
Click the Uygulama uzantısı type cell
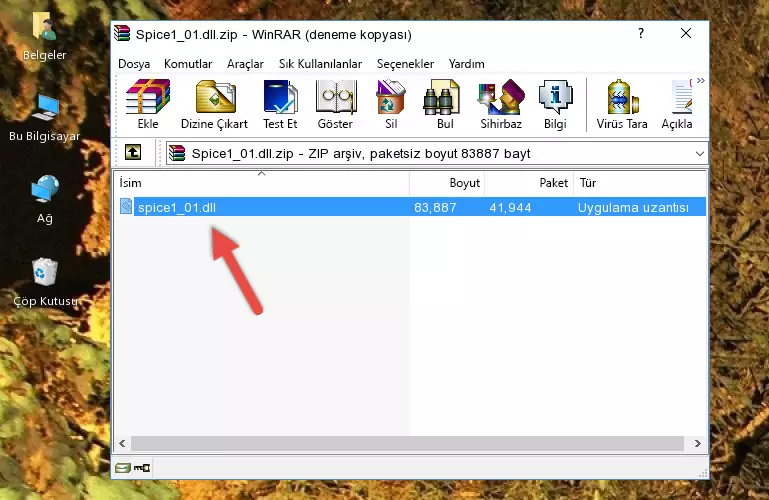tap(633, 208)
